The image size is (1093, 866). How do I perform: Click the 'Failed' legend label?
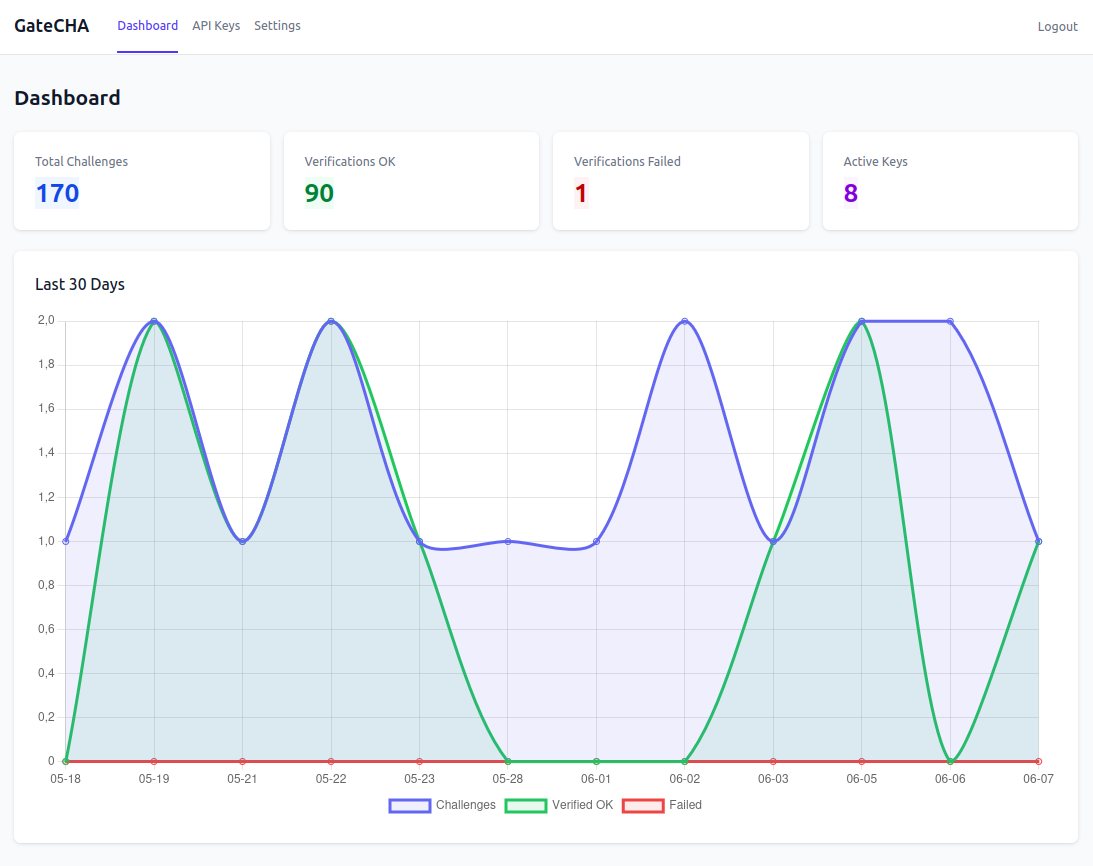click(x=685, y=805)
